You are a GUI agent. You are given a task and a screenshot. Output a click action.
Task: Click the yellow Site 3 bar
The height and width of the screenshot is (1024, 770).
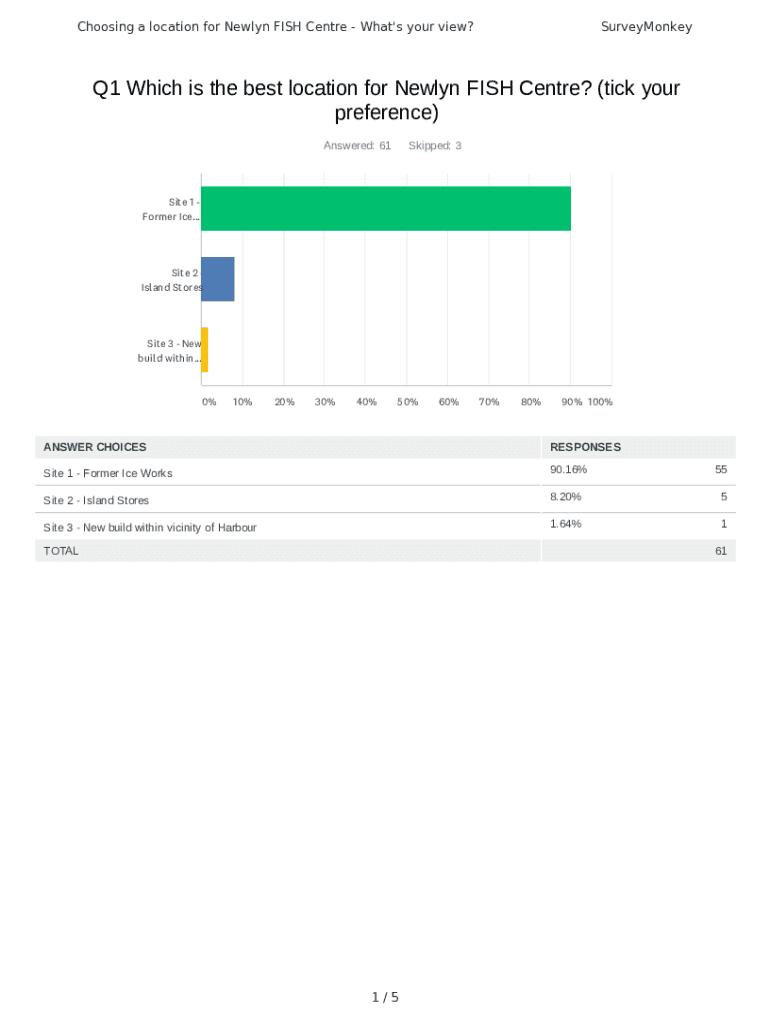pos(205,350)
